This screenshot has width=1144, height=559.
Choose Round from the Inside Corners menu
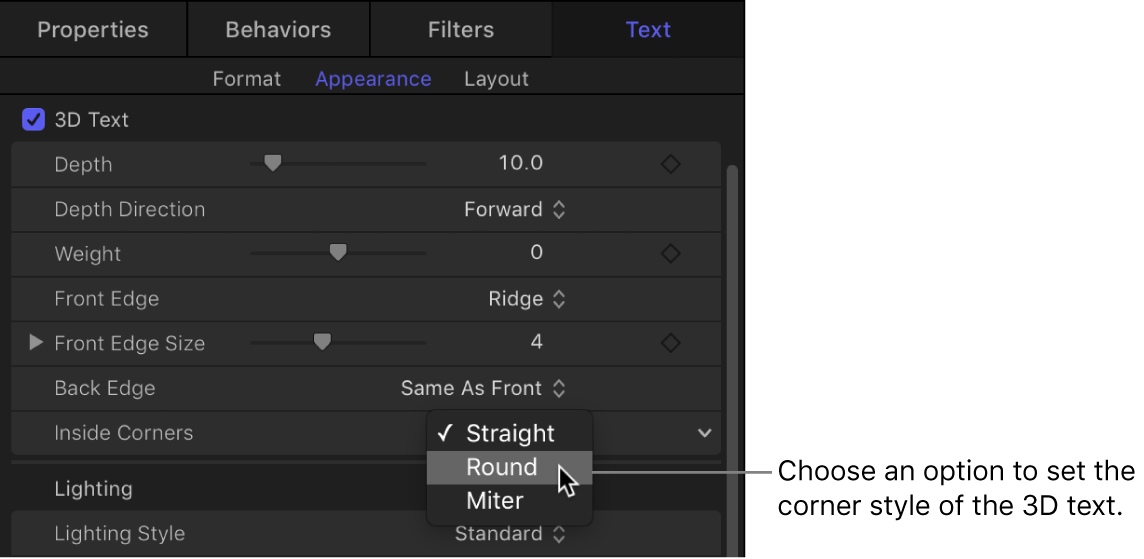click(x=502, y=467)
